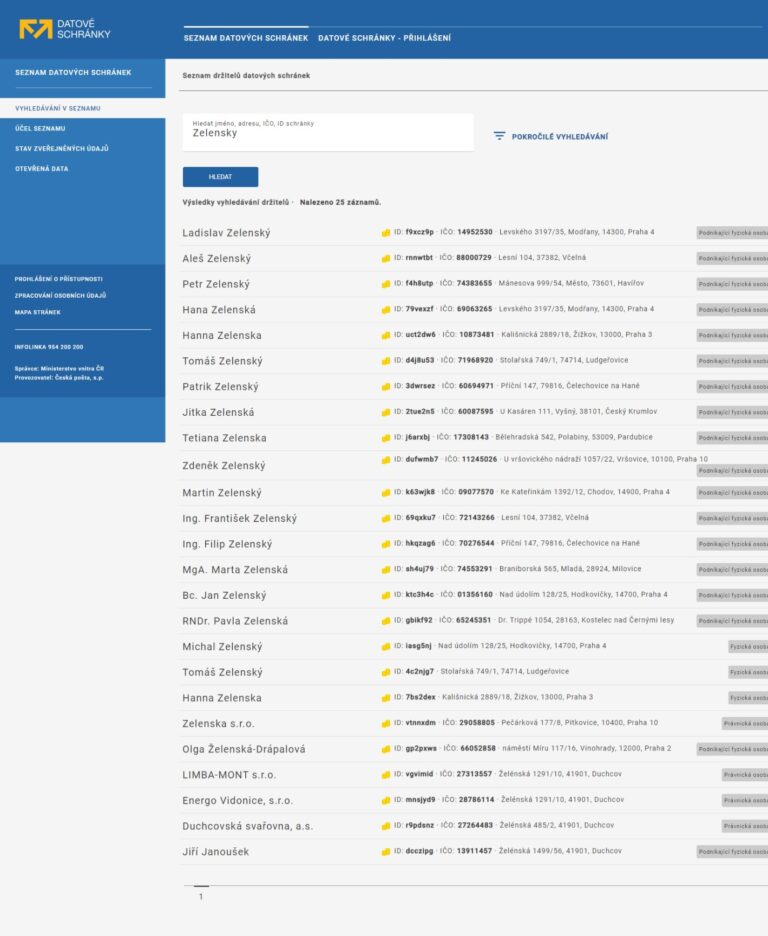Select Seznam datových schránek top tab

[245, 38]
